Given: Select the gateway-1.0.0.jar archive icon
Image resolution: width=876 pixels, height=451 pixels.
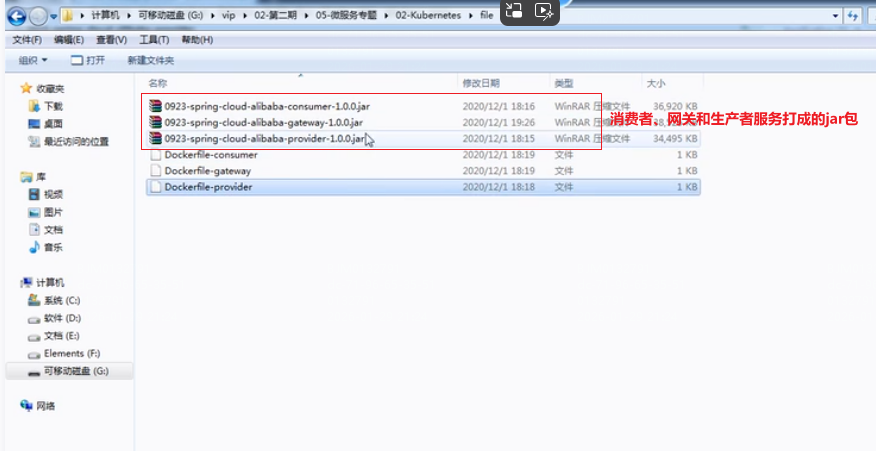Looking at the screenshot, I should pyautogui.click(x=155, y=122).
